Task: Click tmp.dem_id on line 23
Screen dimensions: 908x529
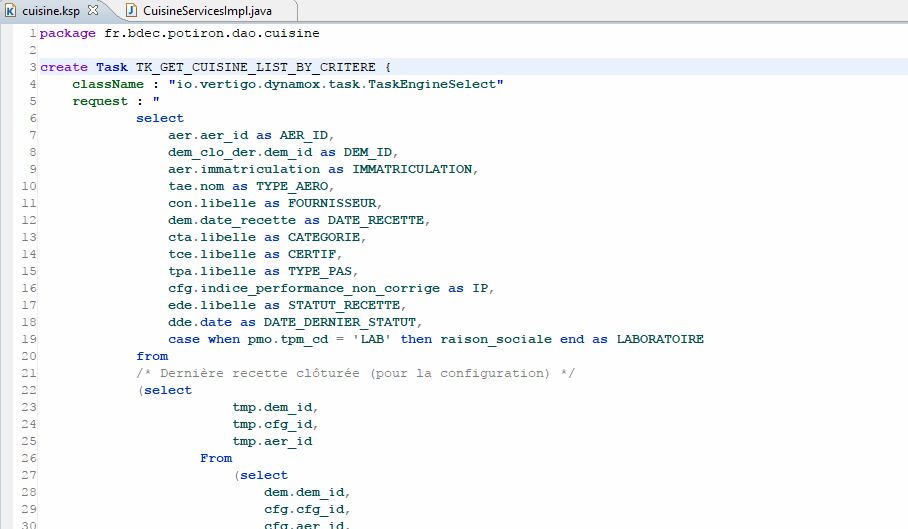Action: point(273,407)
